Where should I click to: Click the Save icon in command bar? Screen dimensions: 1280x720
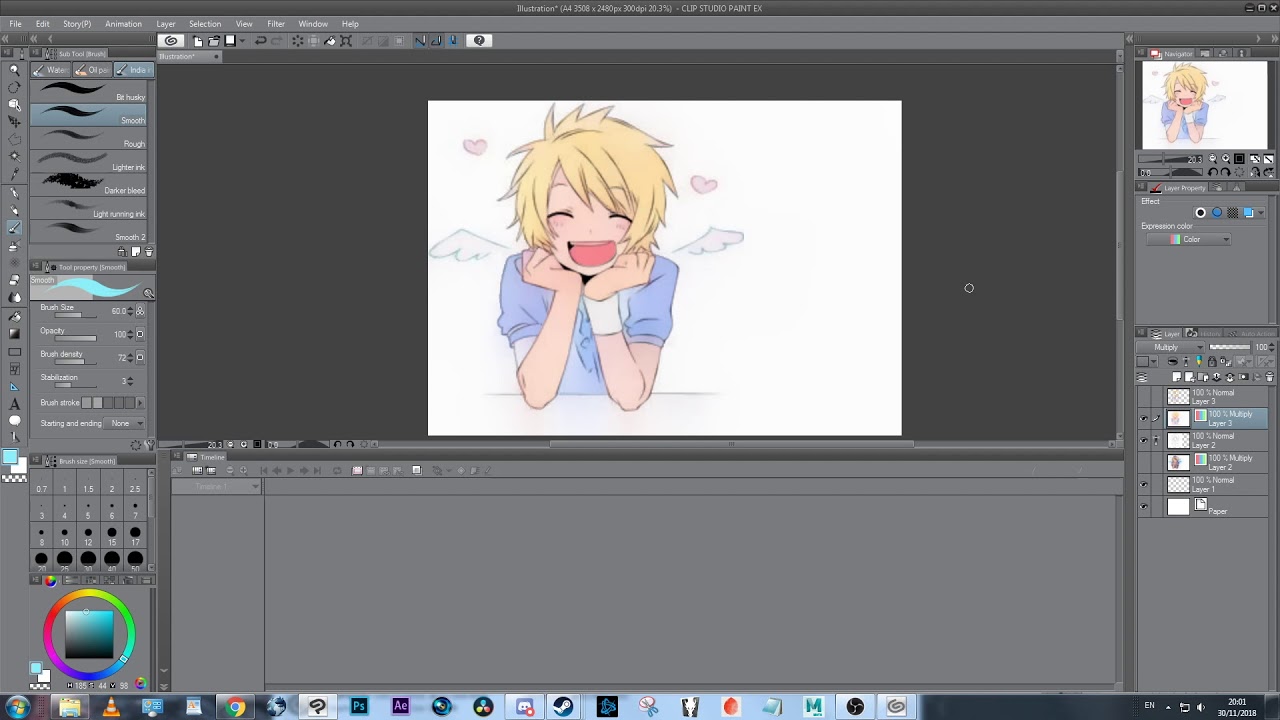point(229,41)
